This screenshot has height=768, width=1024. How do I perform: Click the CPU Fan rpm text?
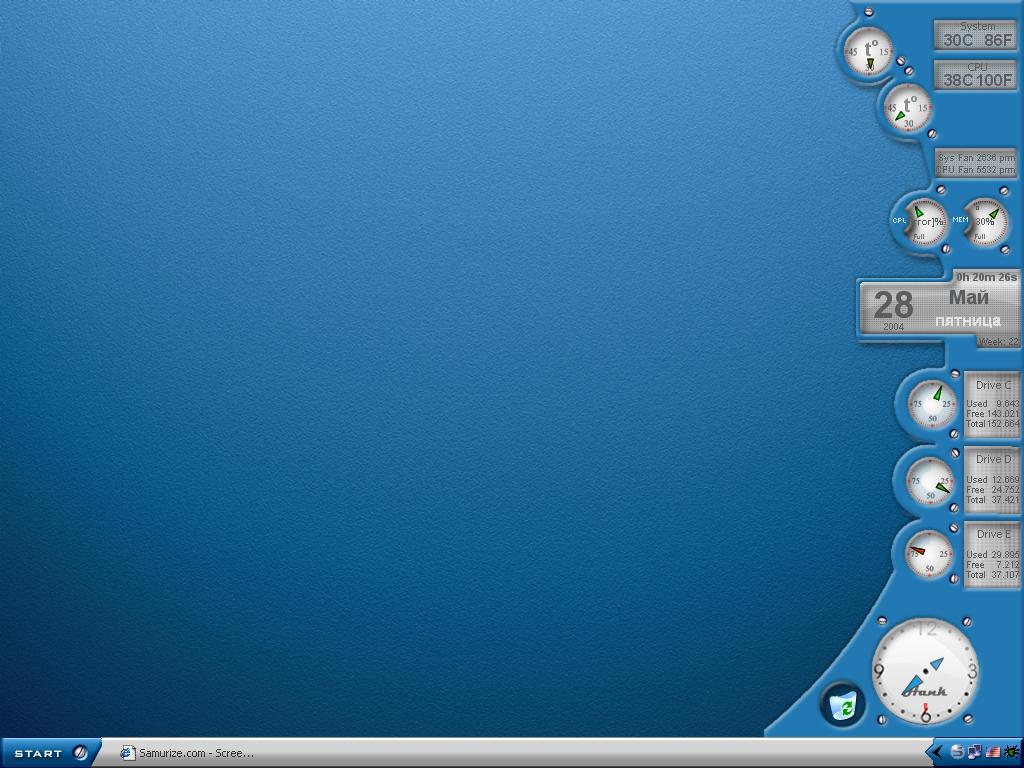click(975, 170)
